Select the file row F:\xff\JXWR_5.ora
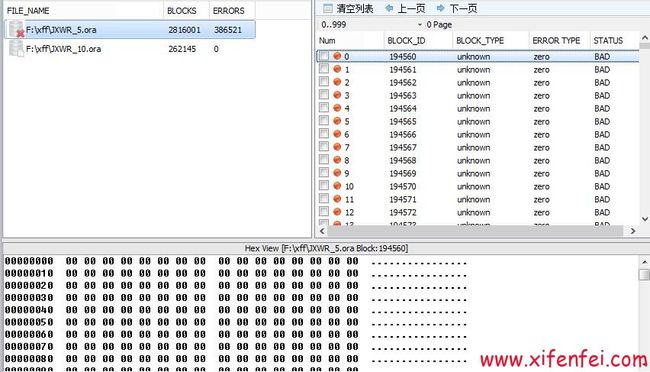Image resolution: width=650 pixels, height=372 pixels. coord(131,29)
